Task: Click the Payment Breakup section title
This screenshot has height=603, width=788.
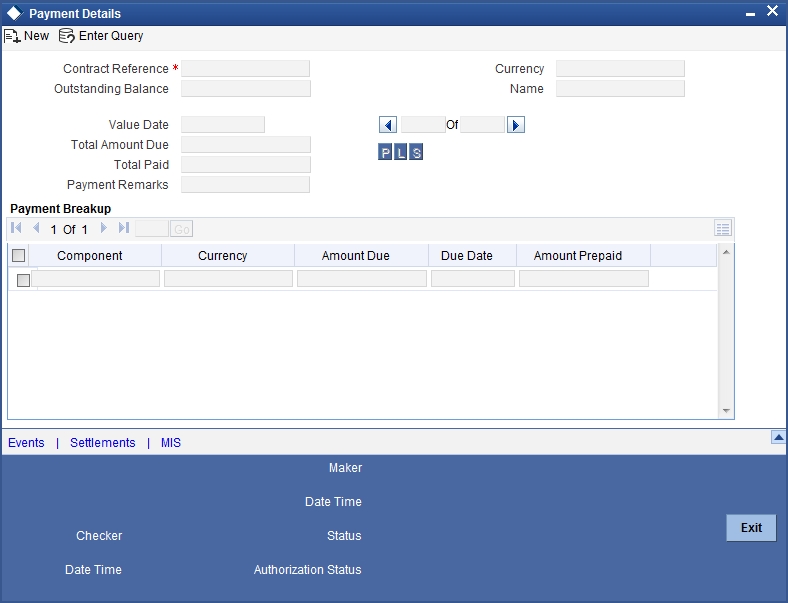Action: 61,209
